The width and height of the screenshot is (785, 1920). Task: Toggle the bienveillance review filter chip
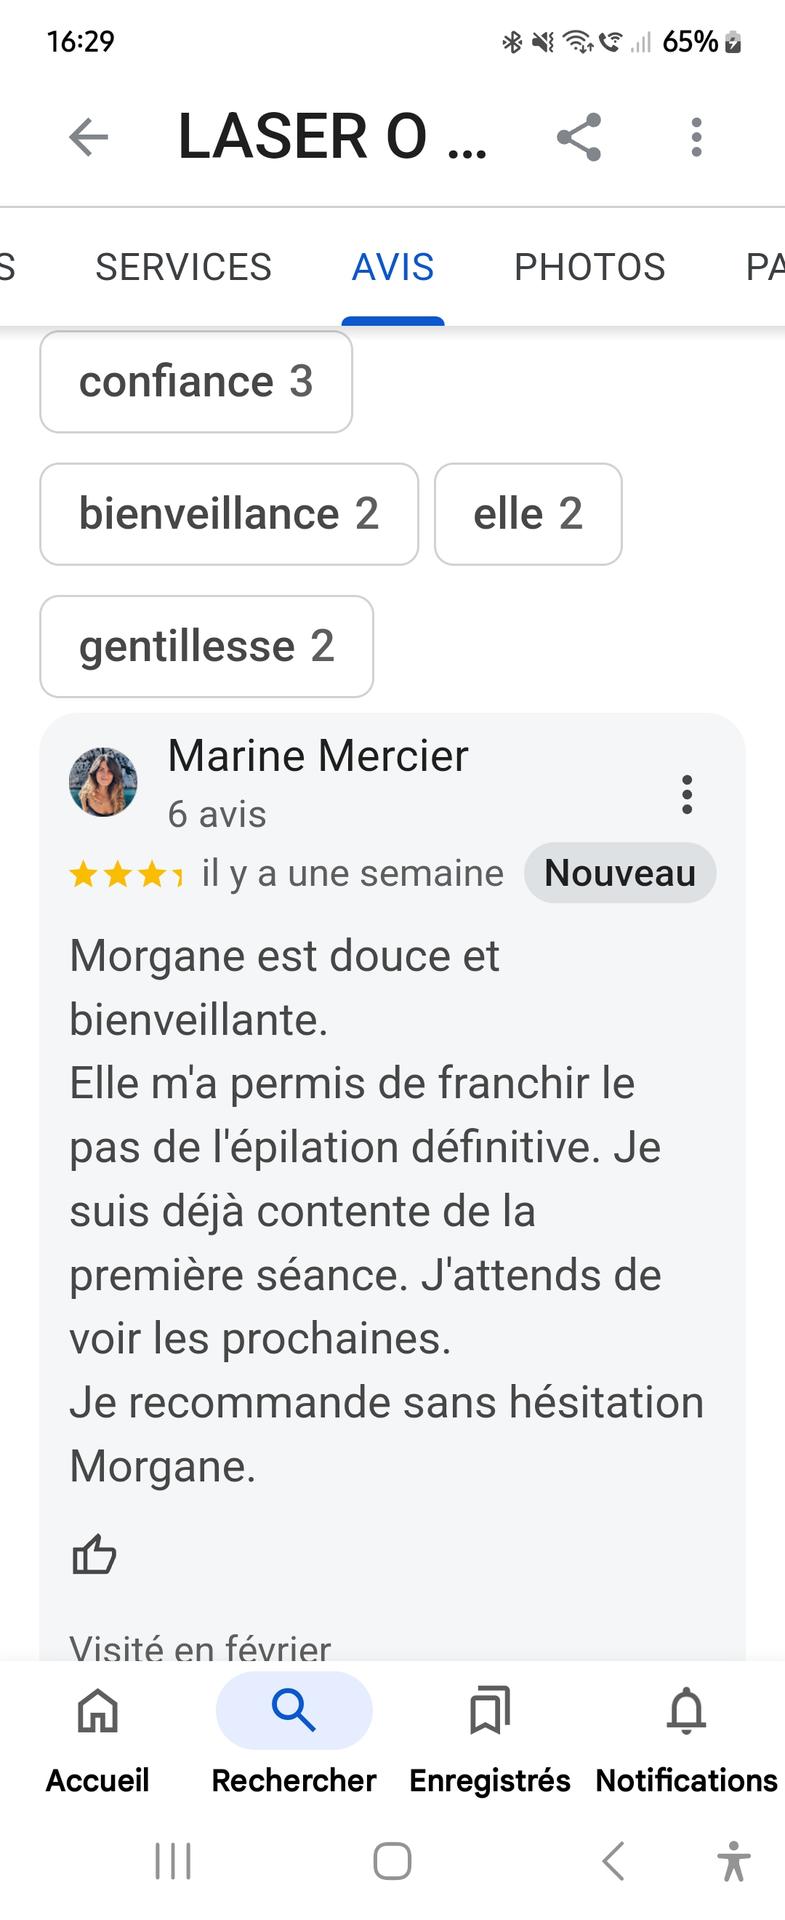point(229,514)
